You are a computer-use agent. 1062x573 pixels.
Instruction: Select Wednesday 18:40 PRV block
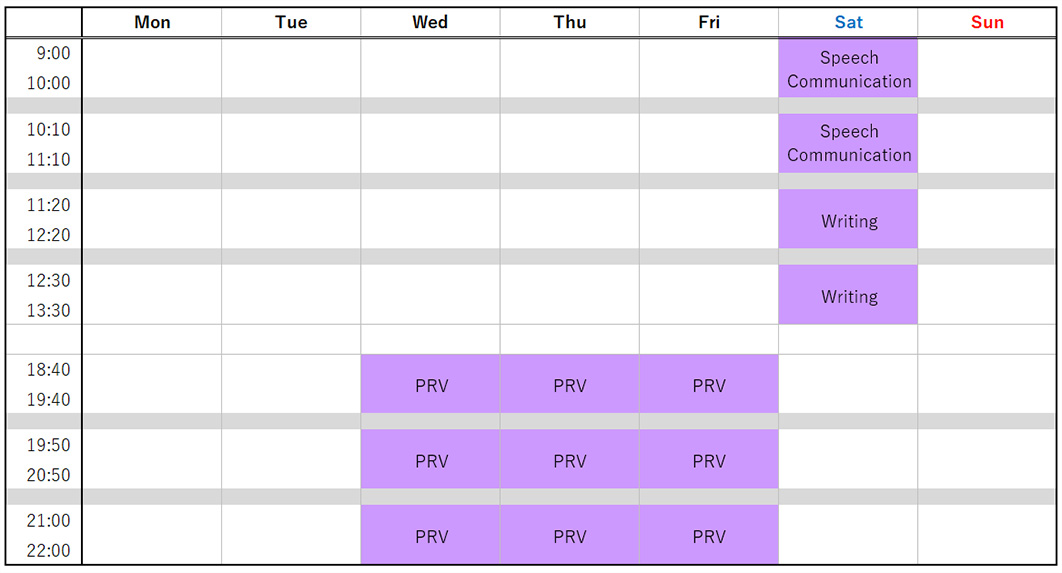coord(431,385)
